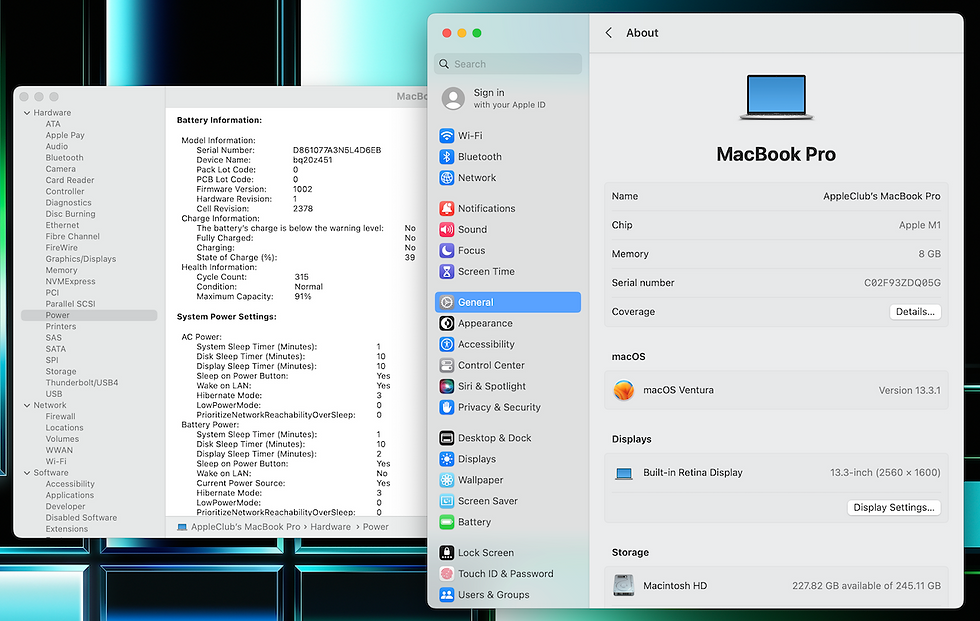Select Ethernet in System Information Hardware list

[62, 226]
